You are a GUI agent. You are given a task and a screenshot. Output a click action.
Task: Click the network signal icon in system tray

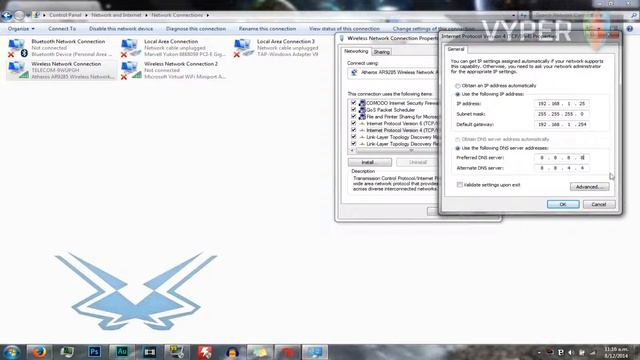pyautogui.click(x=592, y=352)
